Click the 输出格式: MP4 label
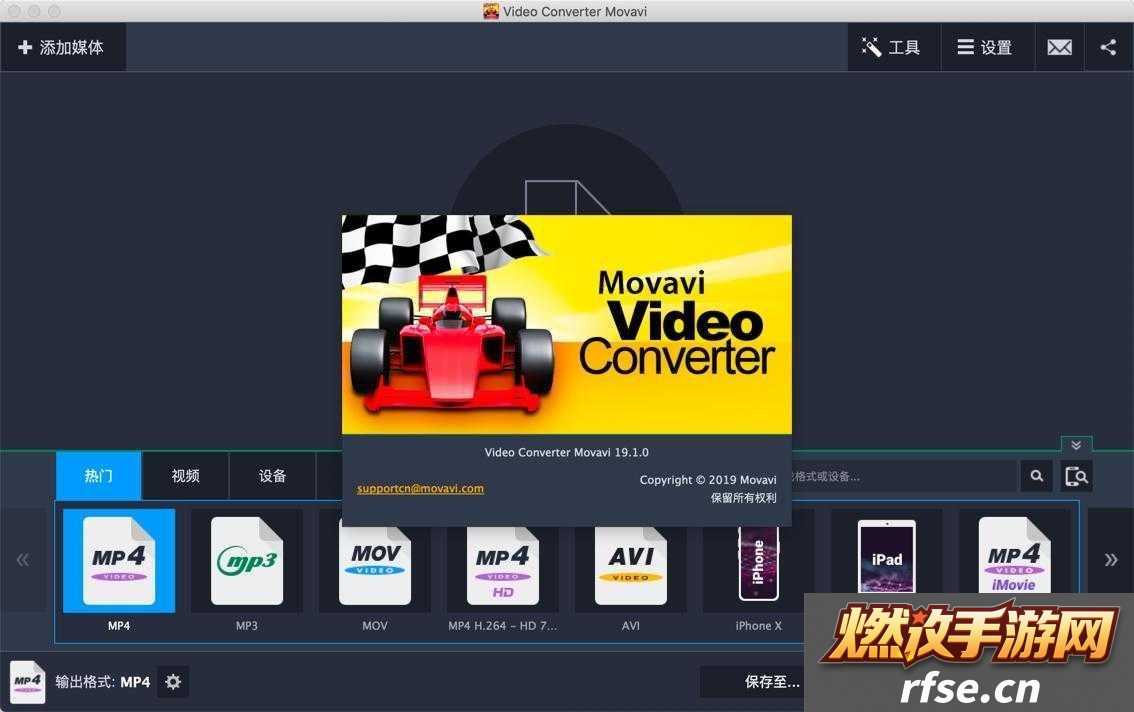Image resolution: width=1134 pixels, height=712 pixels. pyautogui.click(x=103, y=682)
